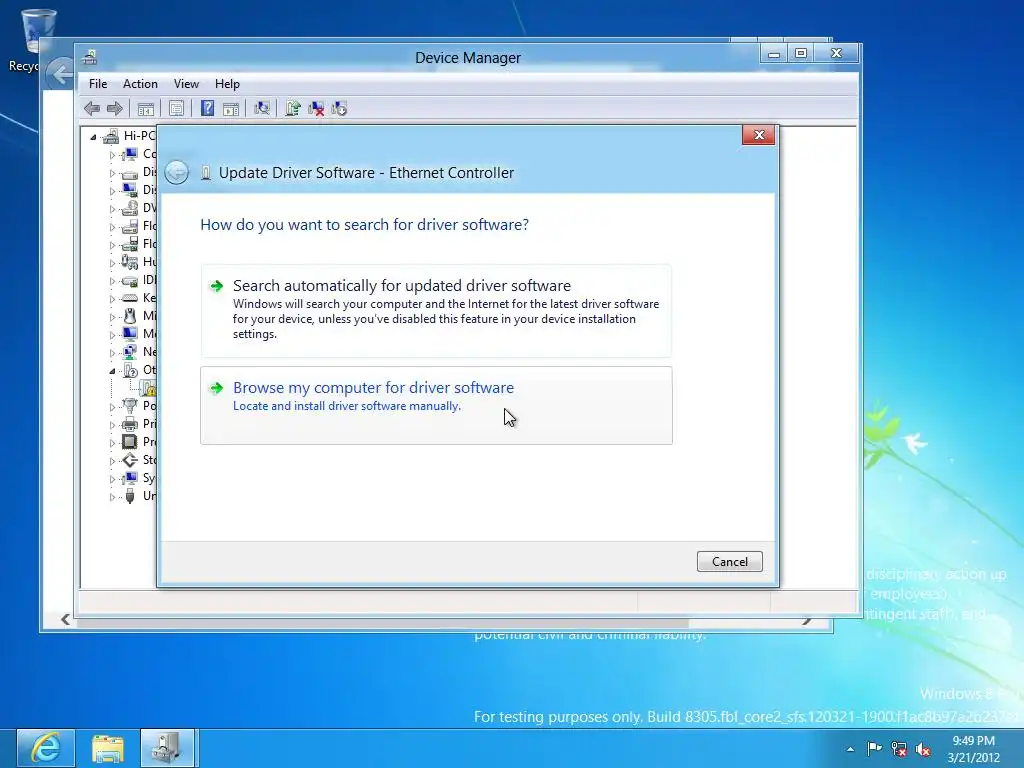1024x768 pixels.
Task: Click Update Driver Software toolbar icon
Action: coord(293,108)
